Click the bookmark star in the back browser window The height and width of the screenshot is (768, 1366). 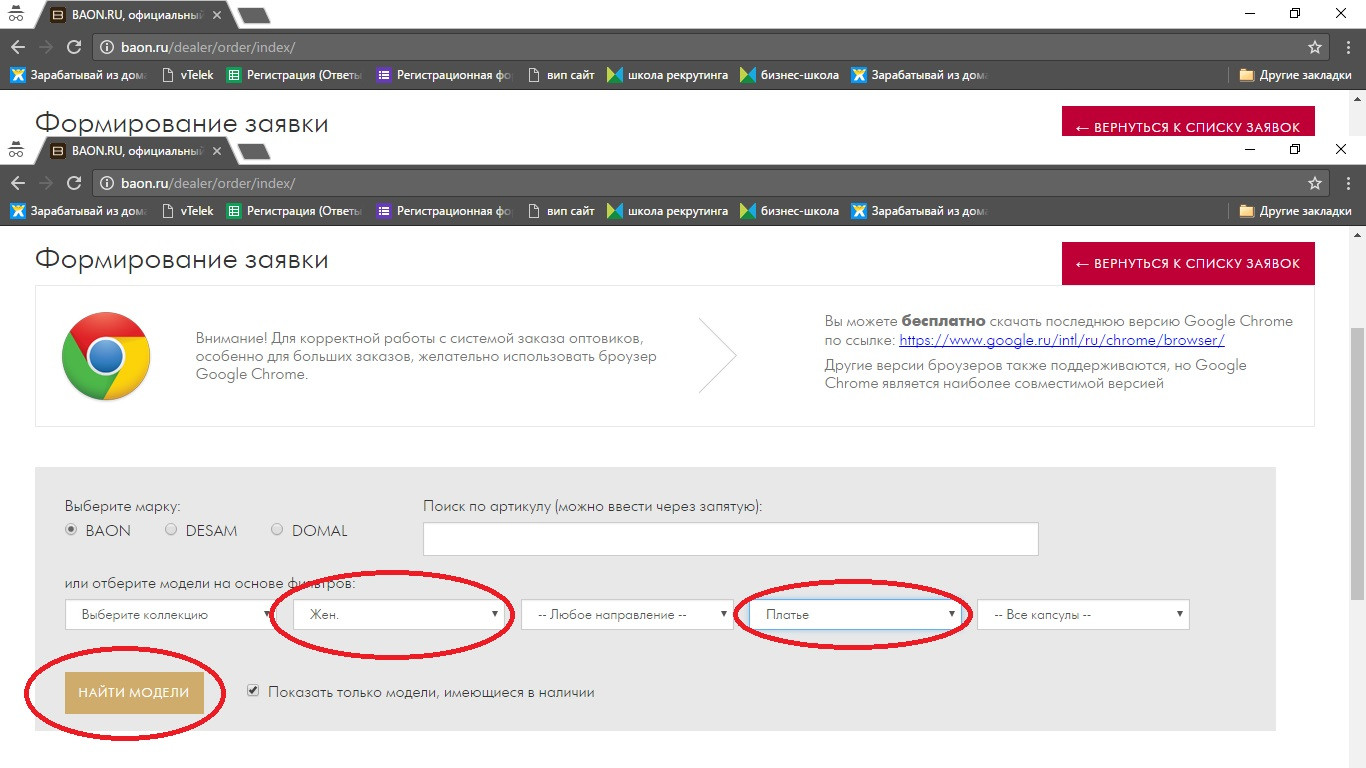[x=1315, y=47]
